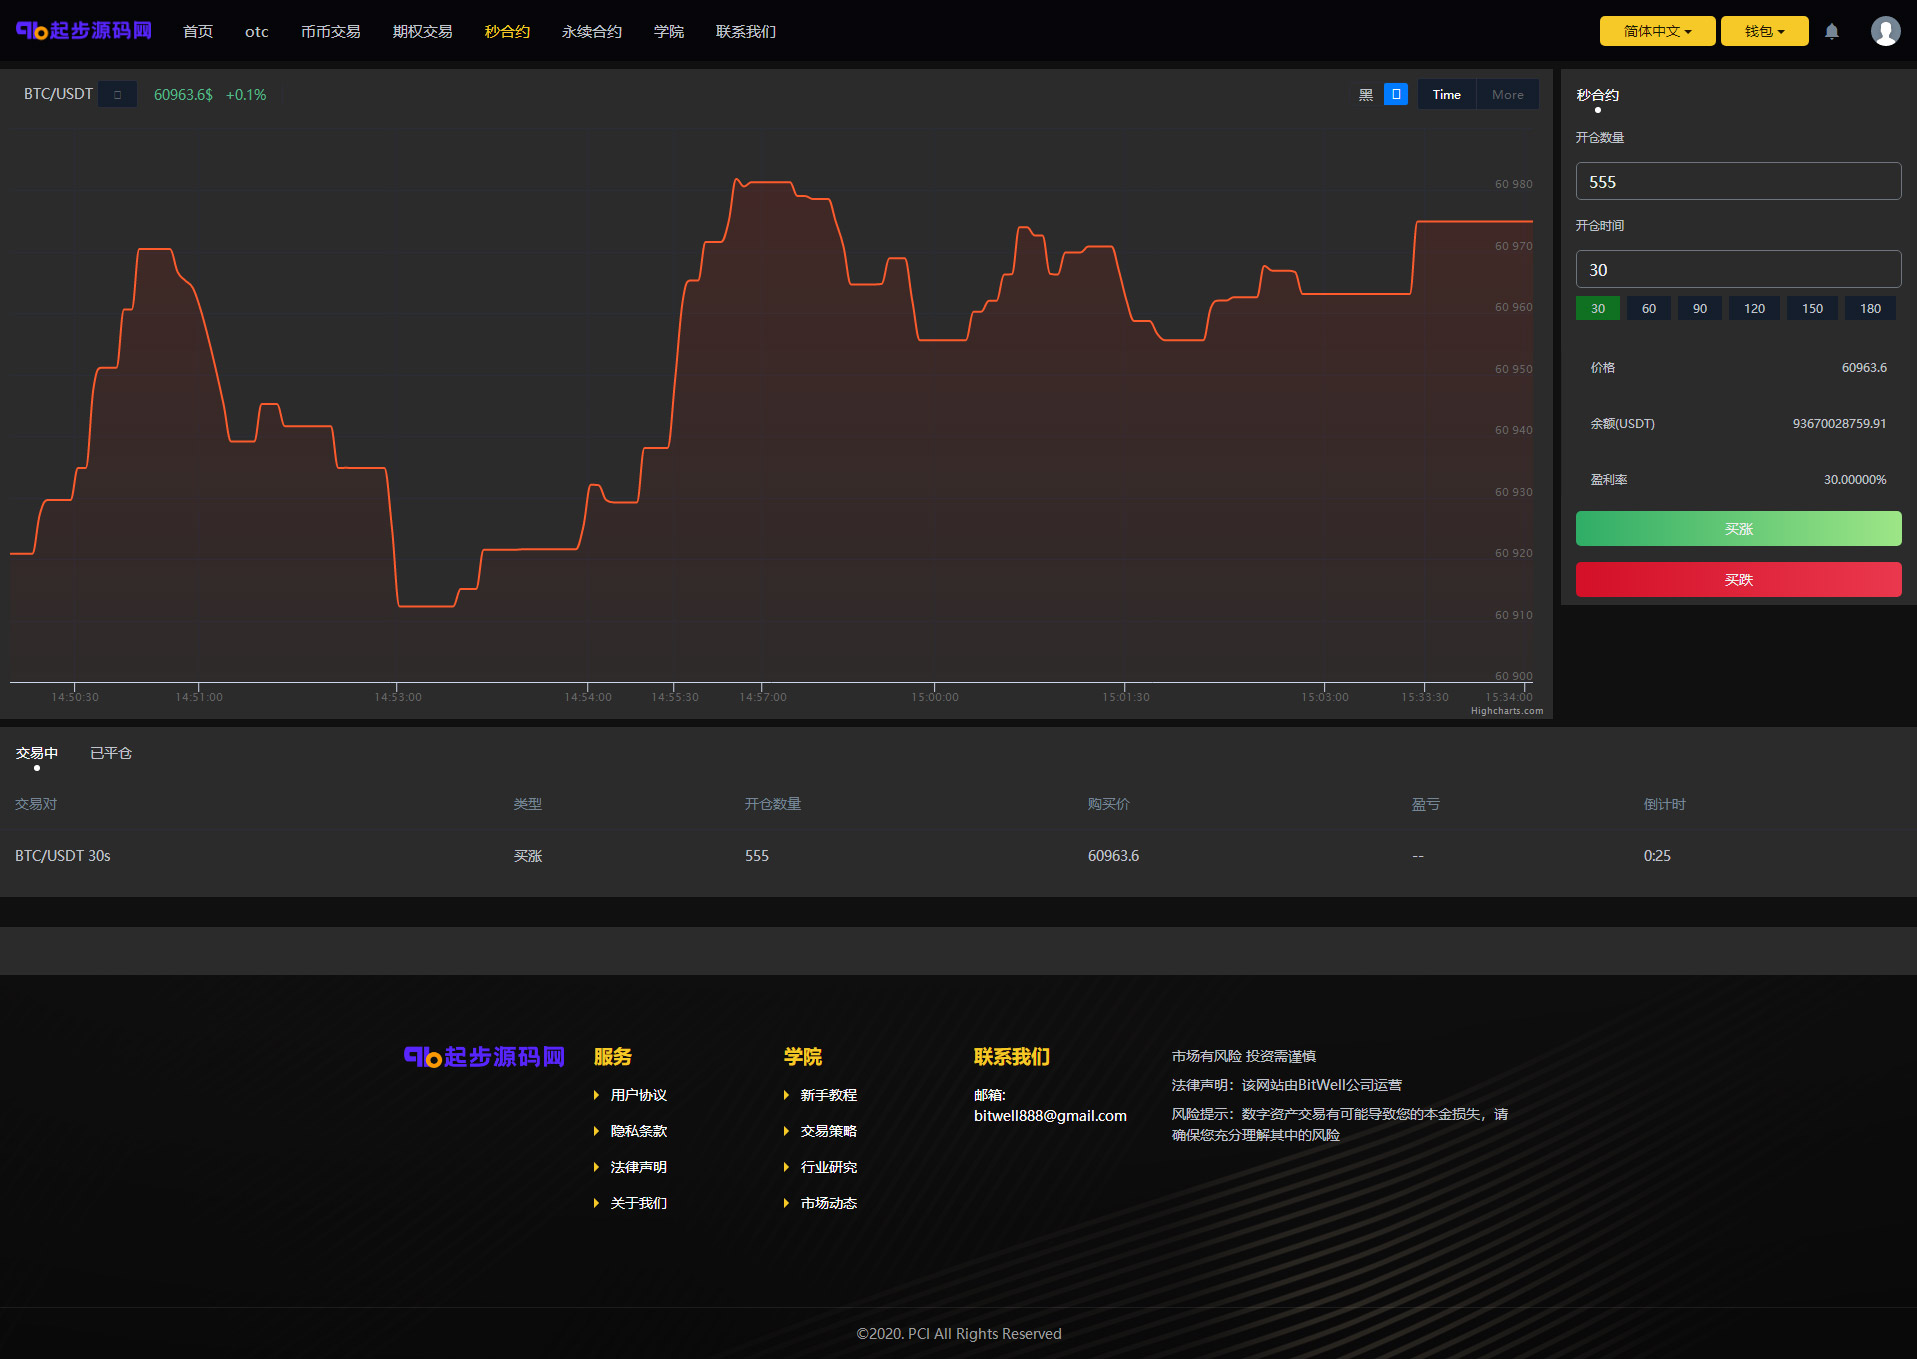The image size is (1917, 1359).
Task: Click the small icon next to BTC/USDT
Action: 117,95
